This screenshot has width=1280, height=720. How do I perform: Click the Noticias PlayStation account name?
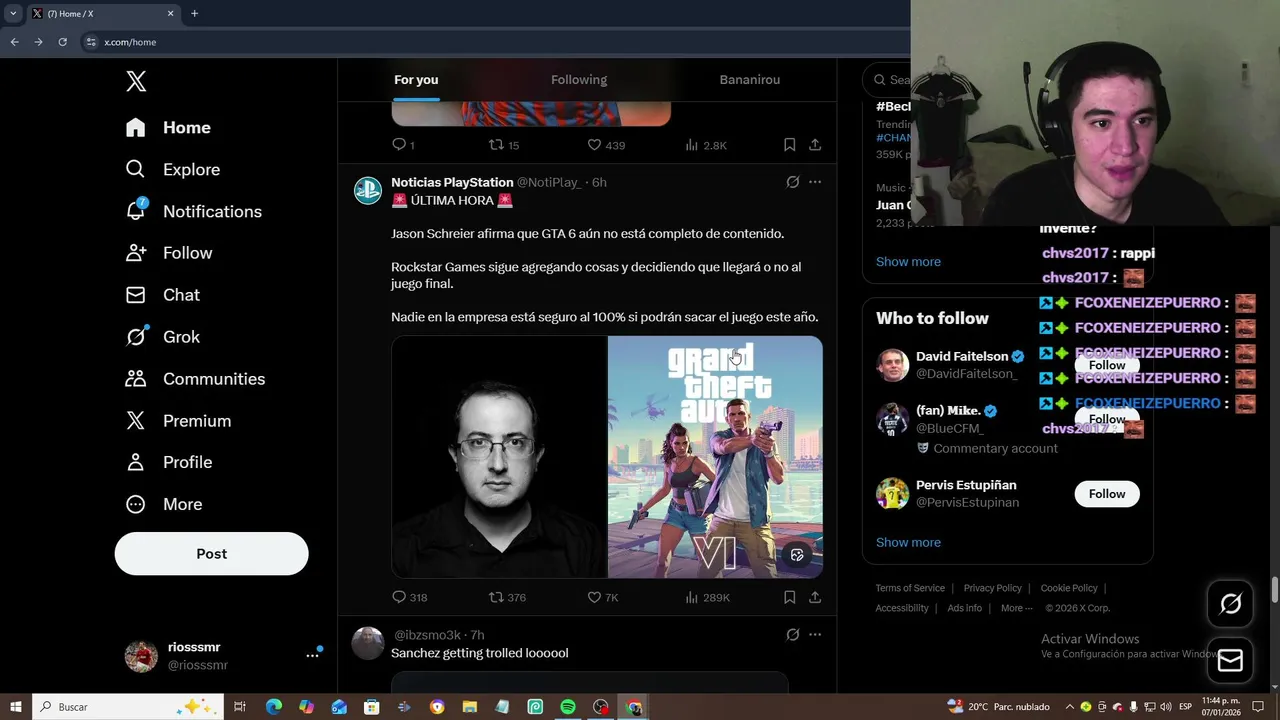point(452,182)
